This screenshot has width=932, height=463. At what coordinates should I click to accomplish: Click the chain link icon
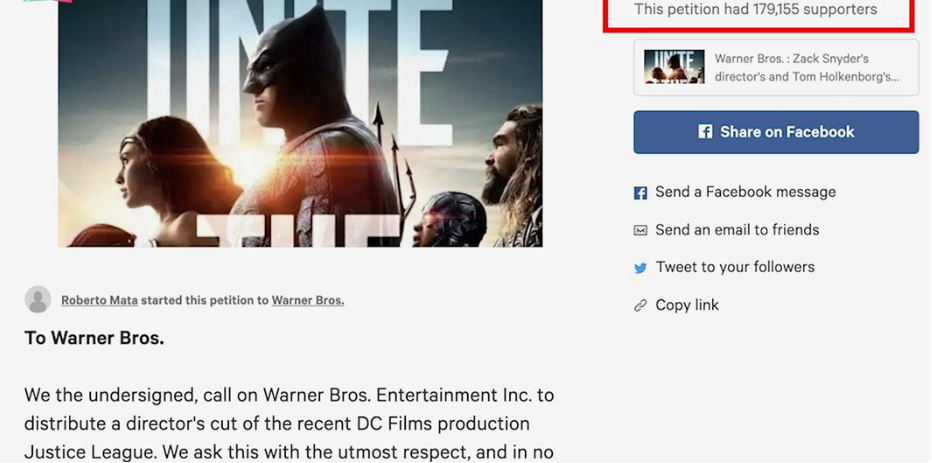coord(640,305)
